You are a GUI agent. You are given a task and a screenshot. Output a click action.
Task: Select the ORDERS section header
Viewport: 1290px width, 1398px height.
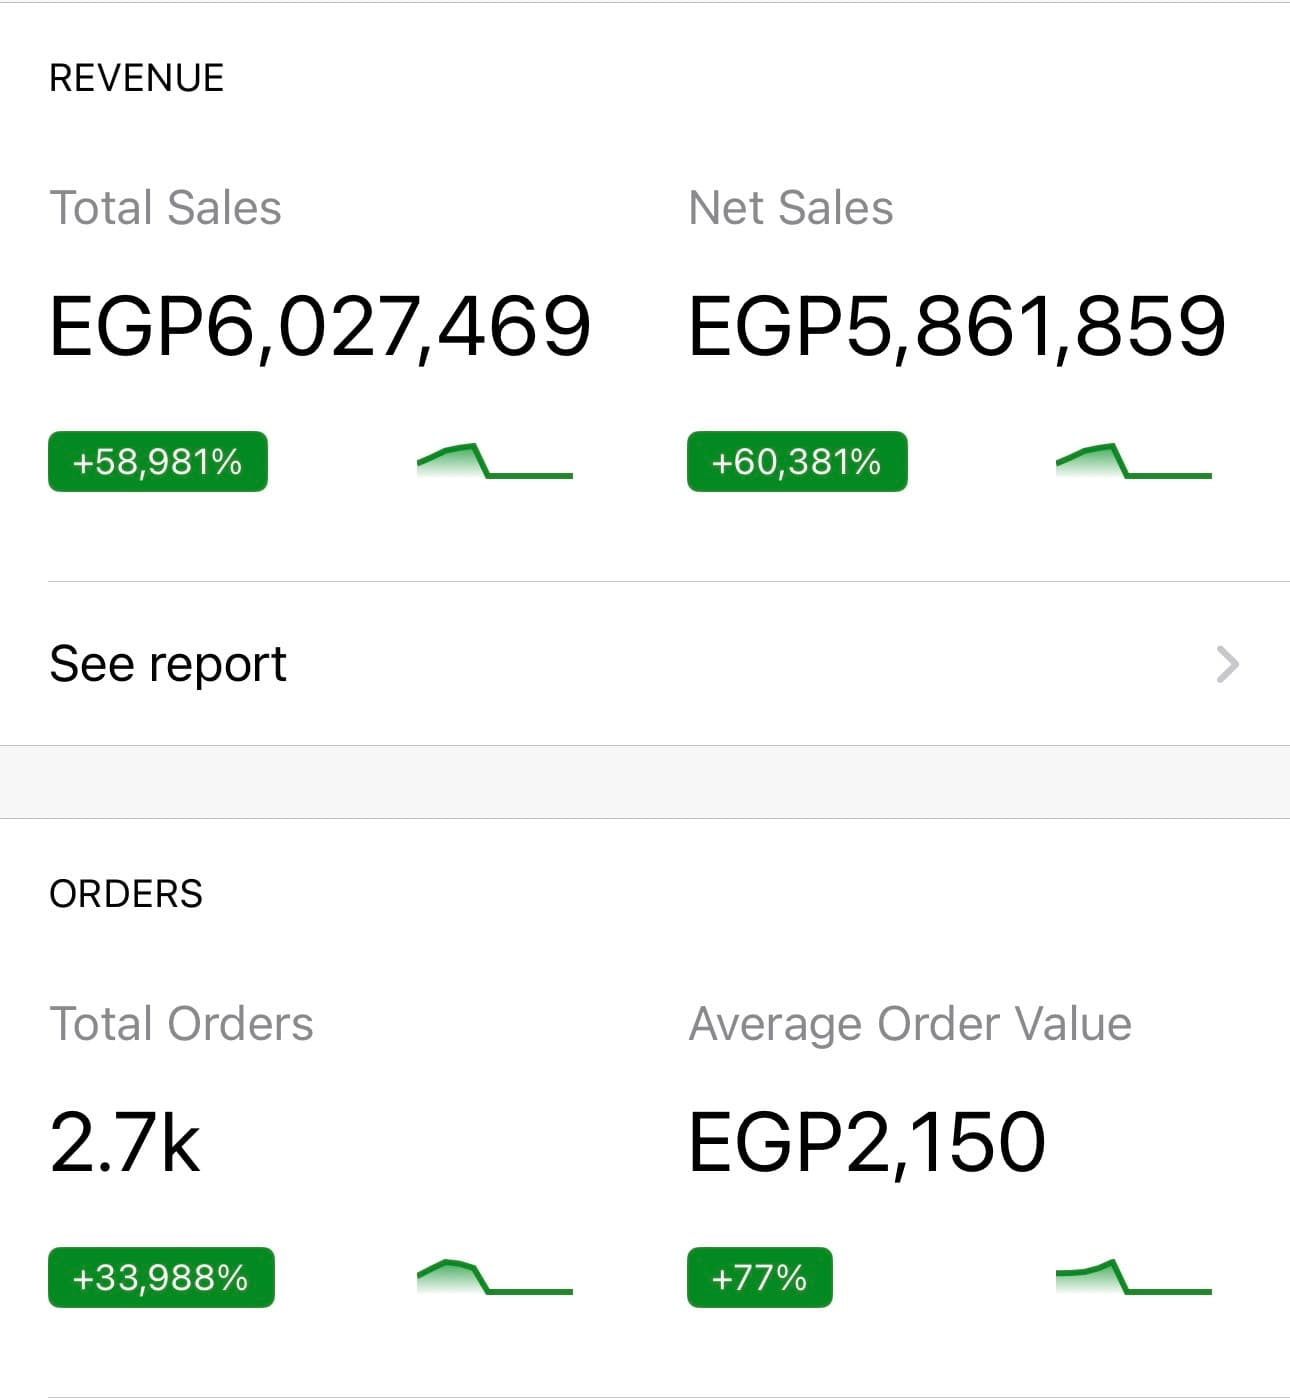pyautogui.click(x=126, y=894)
